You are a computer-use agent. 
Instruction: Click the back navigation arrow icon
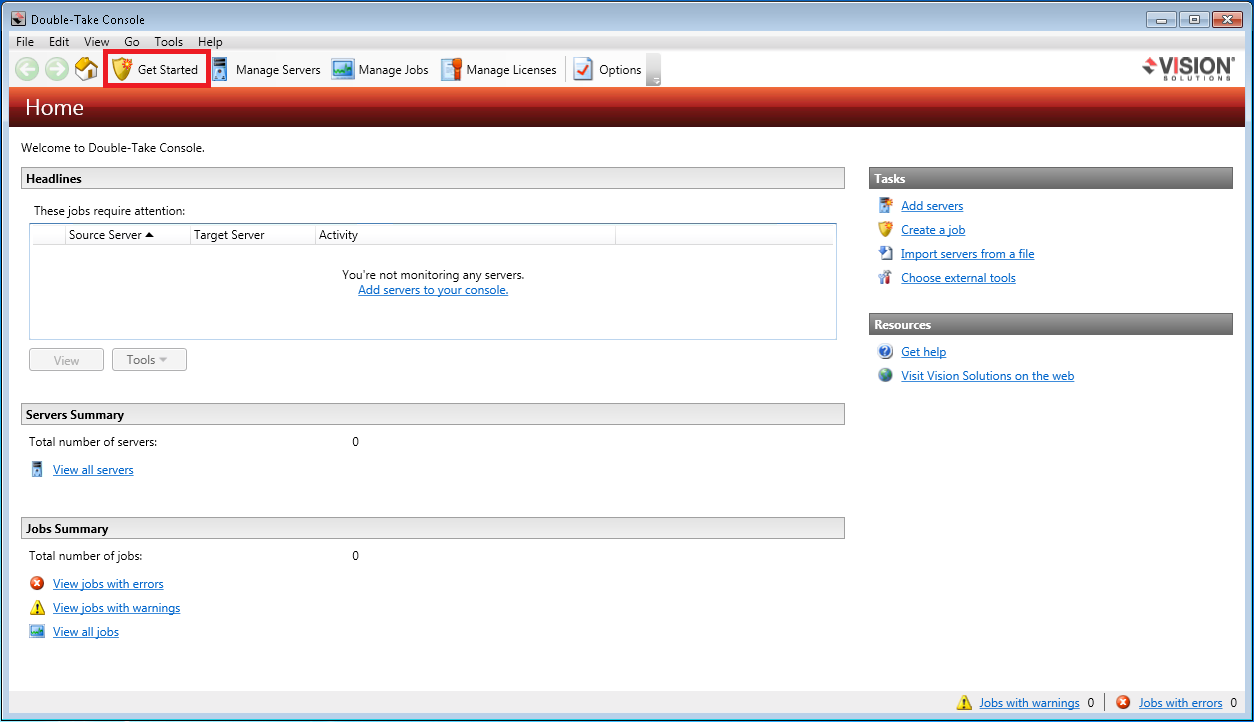pos(27,70)
